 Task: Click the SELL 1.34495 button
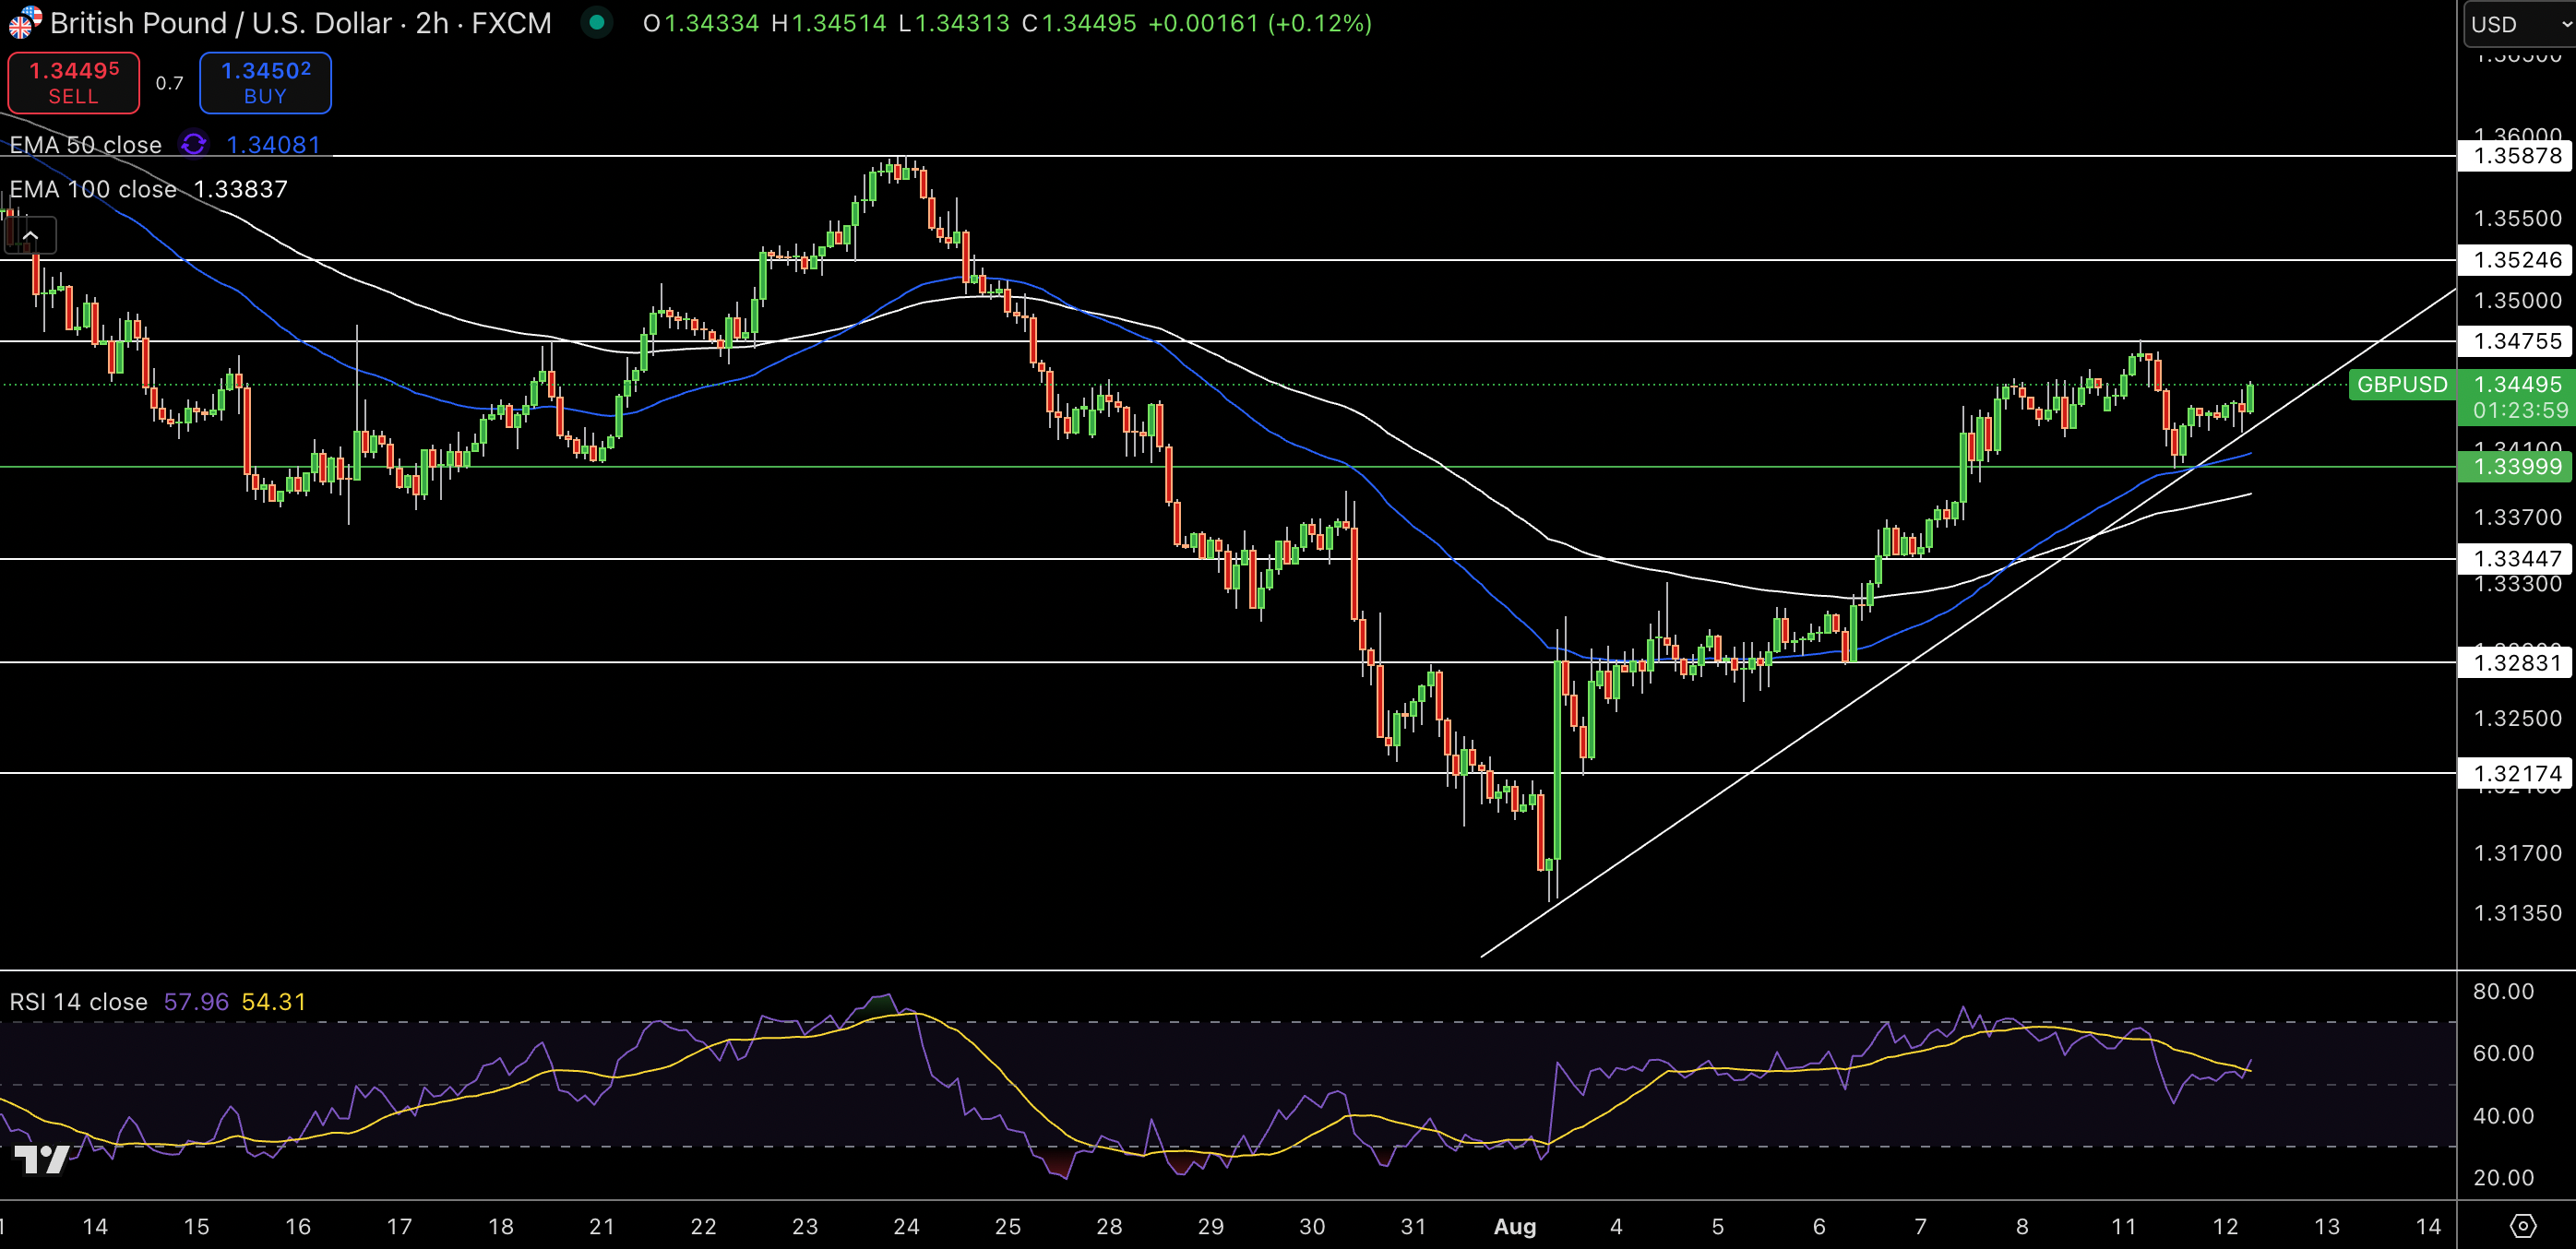click(74, 83)
